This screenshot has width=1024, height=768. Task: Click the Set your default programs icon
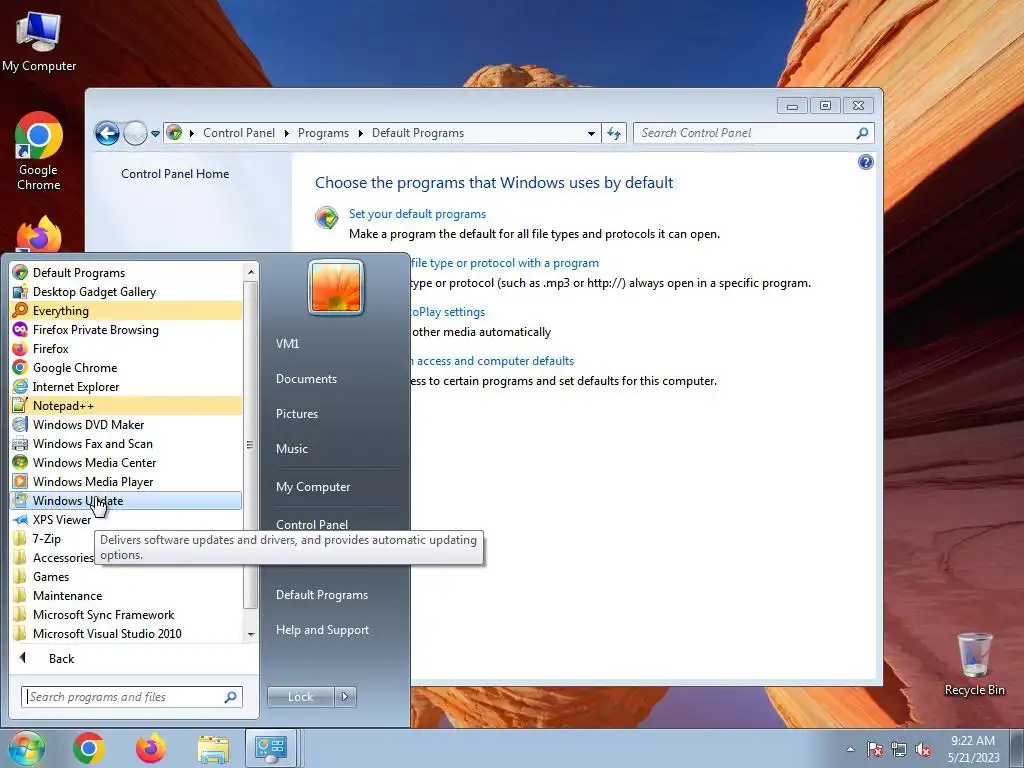pyautogui.click(x=327, y=217)
